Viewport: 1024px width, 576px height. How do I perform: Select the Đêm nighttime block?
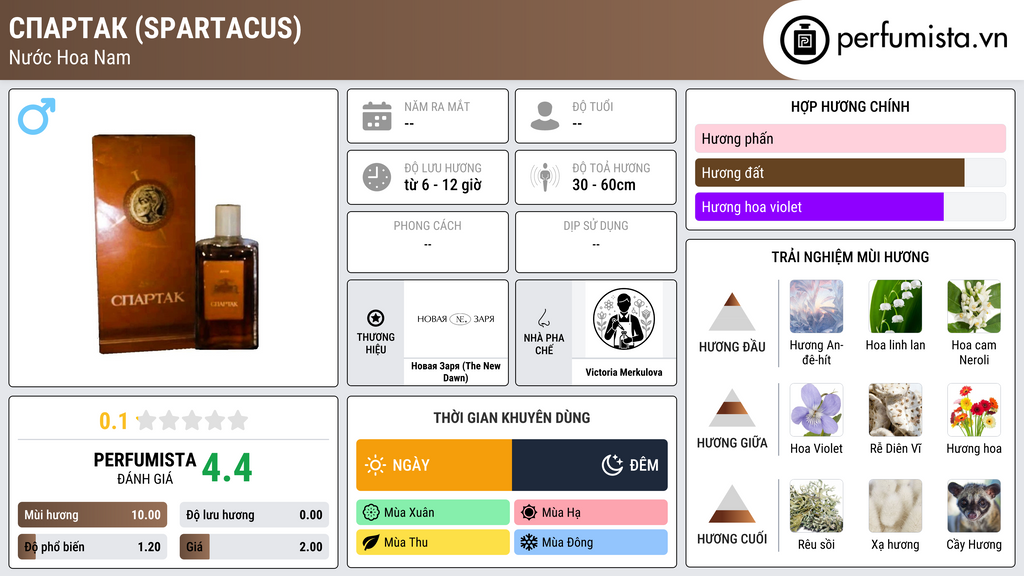(590, 465)
